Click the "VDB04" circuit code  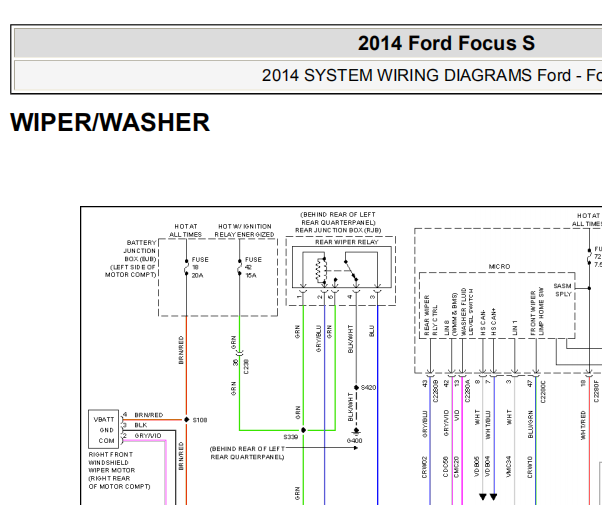pos(488,467)
